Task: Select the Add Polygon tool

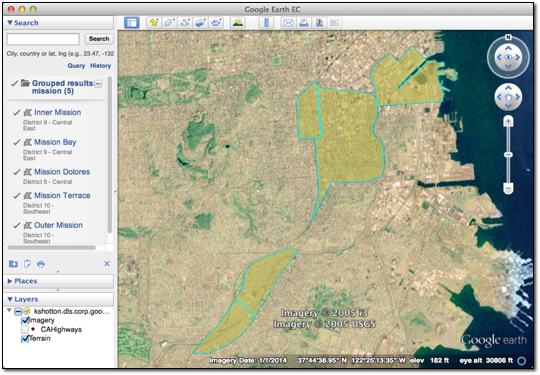Action: [x=169, y=23]
